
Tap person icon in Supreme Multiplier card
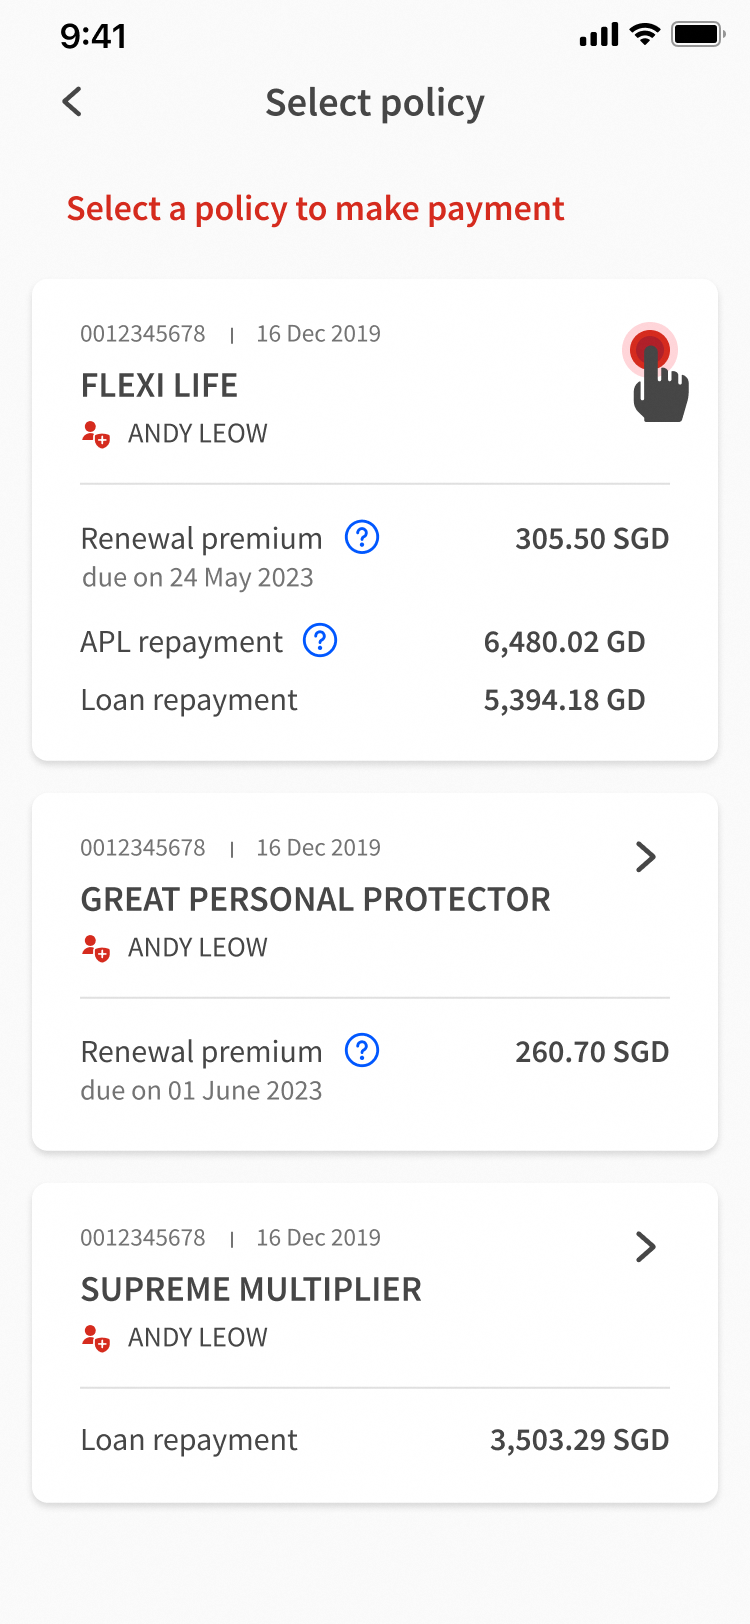(x=95, y=1337)
